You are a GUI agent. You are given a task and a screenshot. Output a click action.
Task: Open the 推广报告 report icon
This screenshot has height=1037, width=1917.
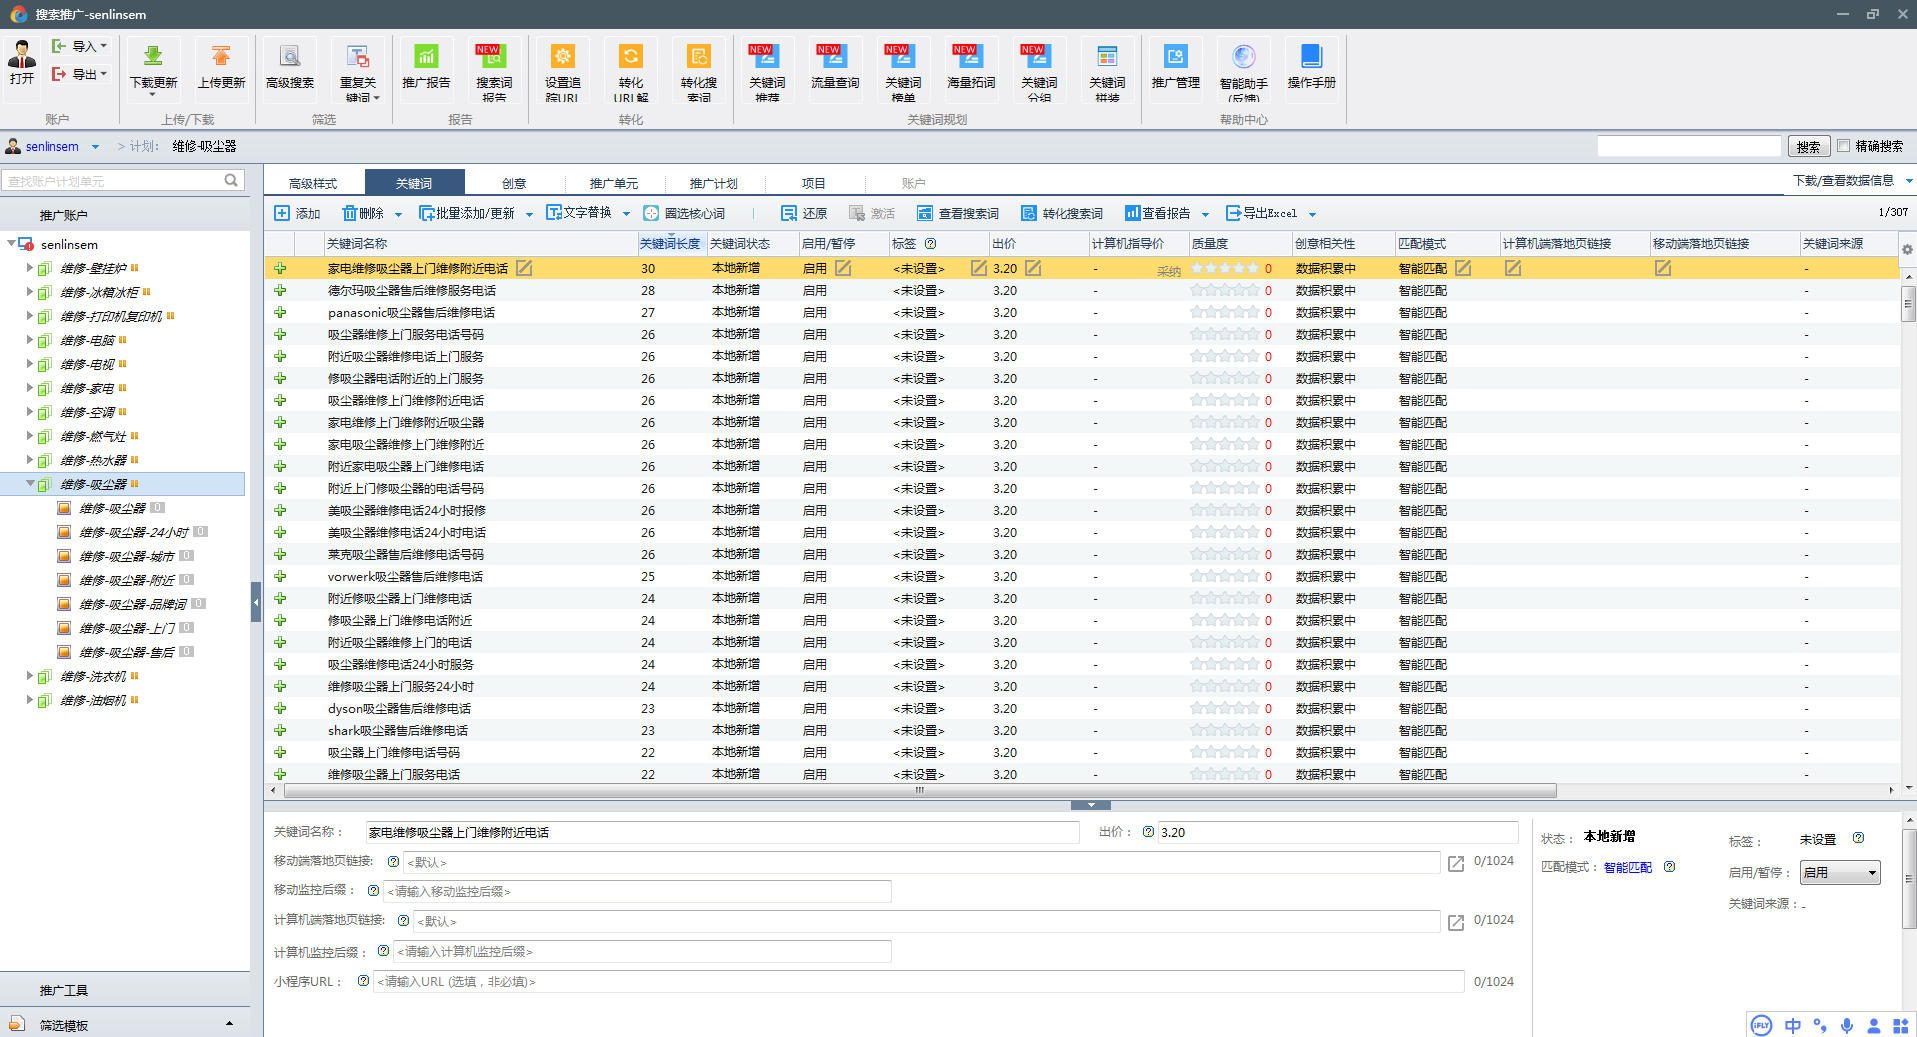426,58
